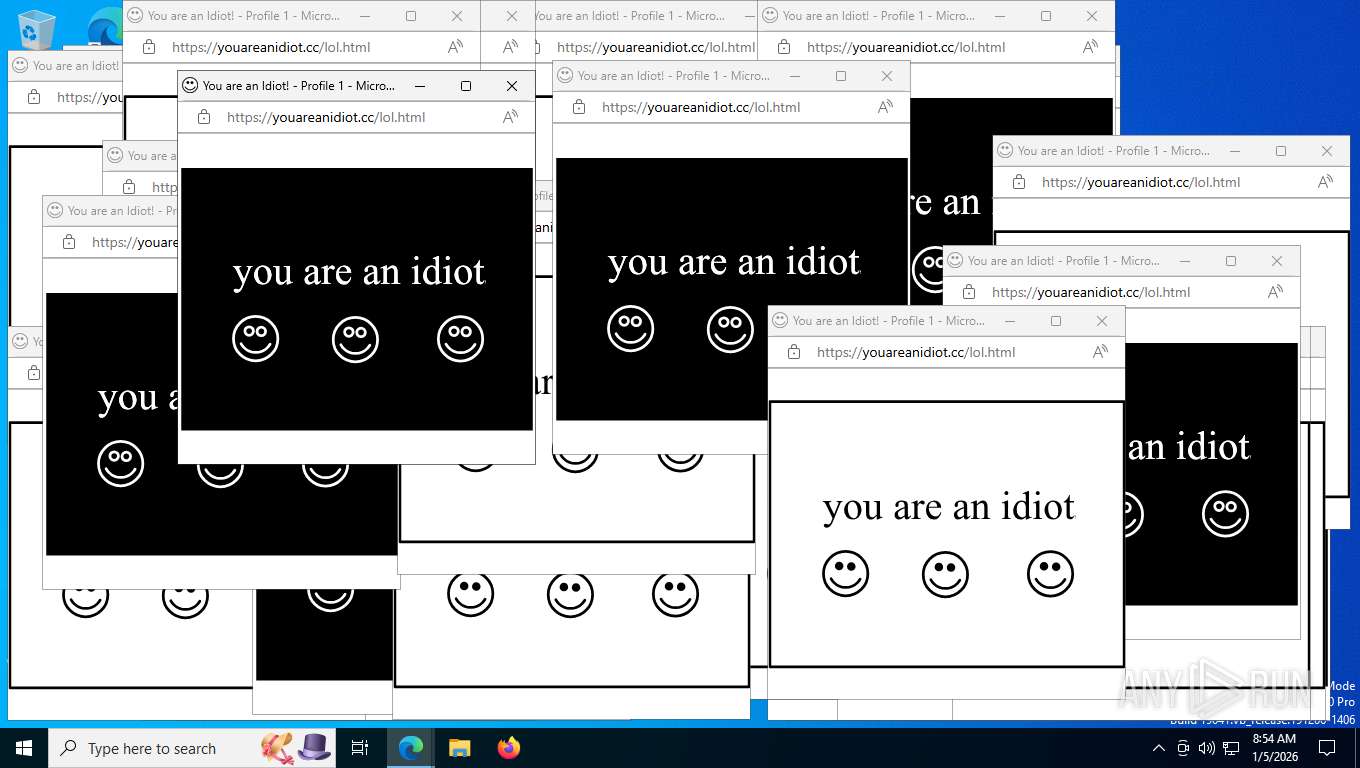
Task: Click 'an idiot' text on the partially hidden black page
Action: pyautogui.click(x=1189, y=447)
